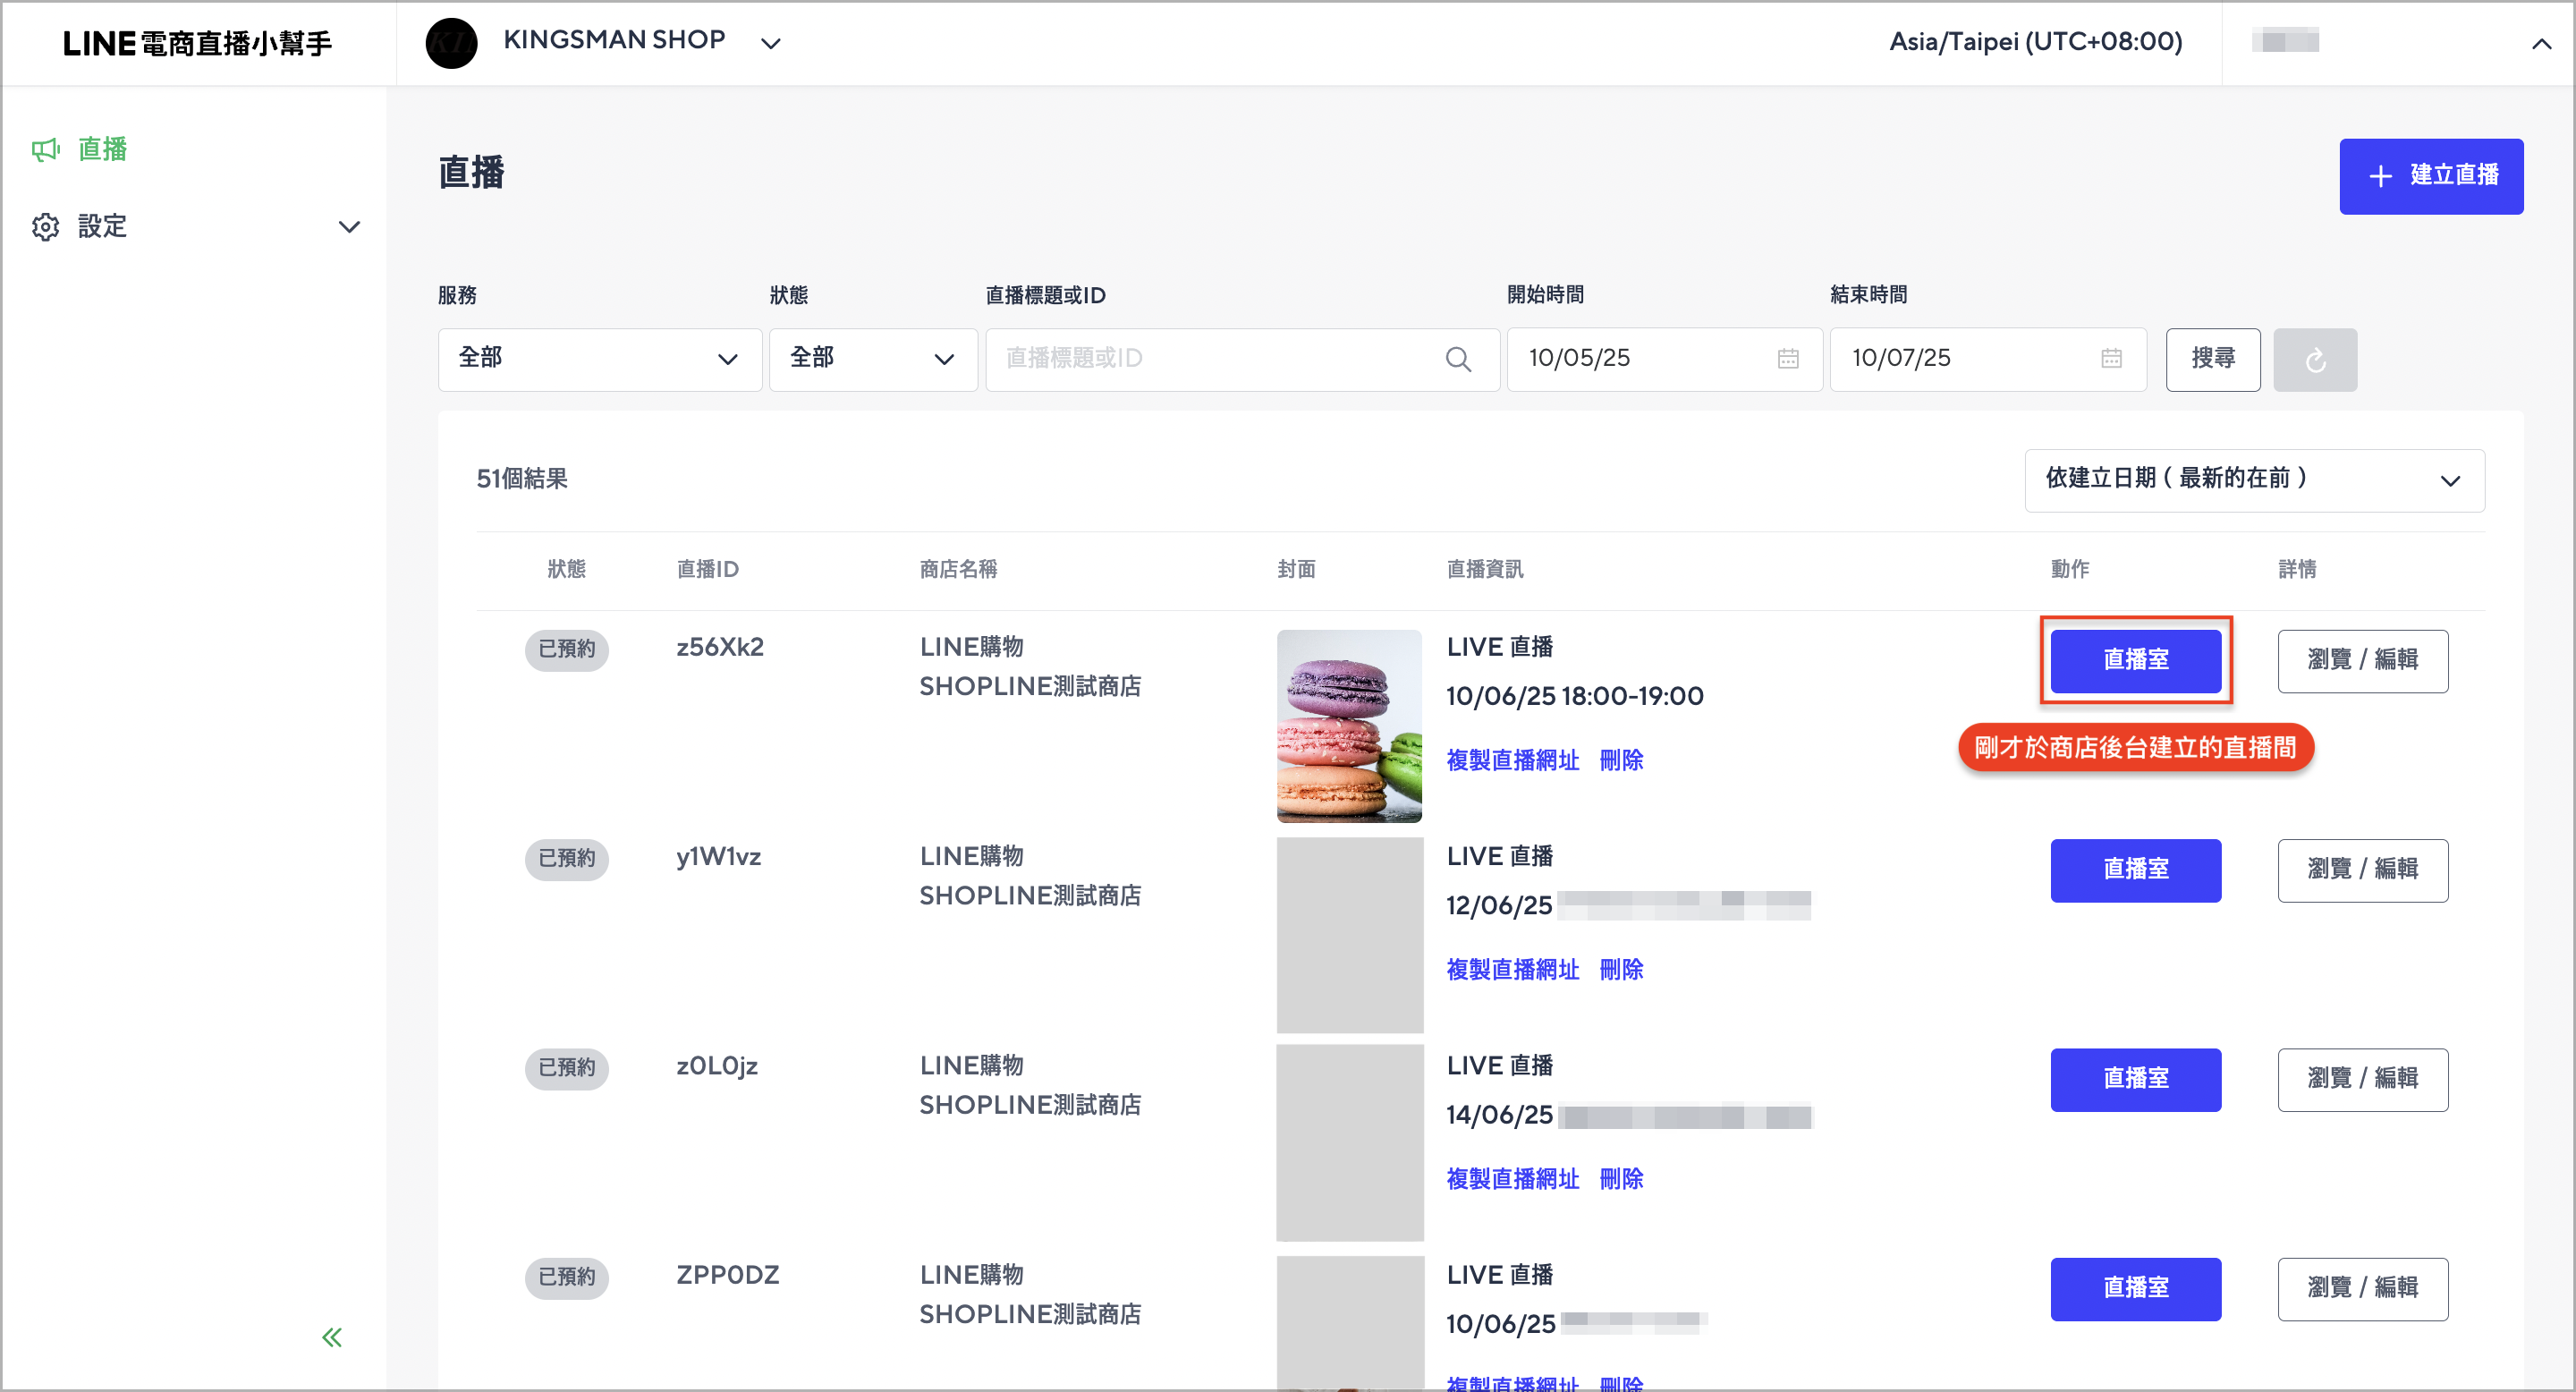The image size is (2576, 1392).
Task: Delete the z56Xk2 broadcast via 刪除
Action: click(x=1621, y=760)
